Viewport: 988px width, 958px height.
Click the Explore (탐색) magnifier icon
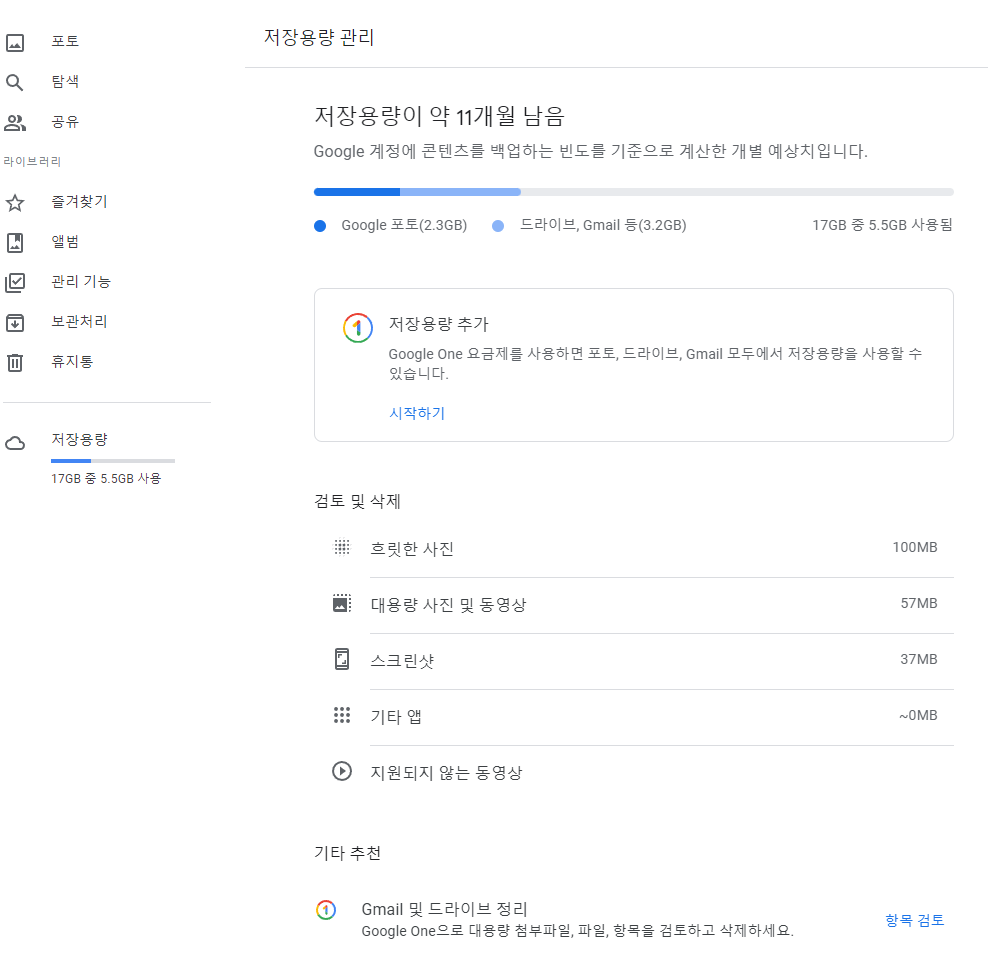14,83
